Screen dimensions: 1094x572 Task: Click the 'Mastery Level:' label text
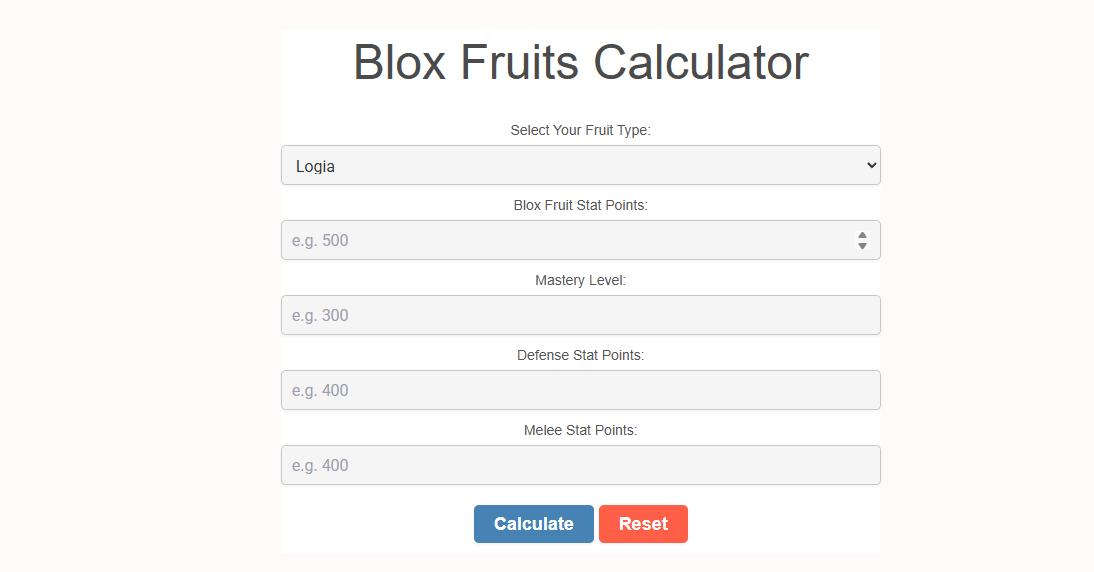coord(580,280)
